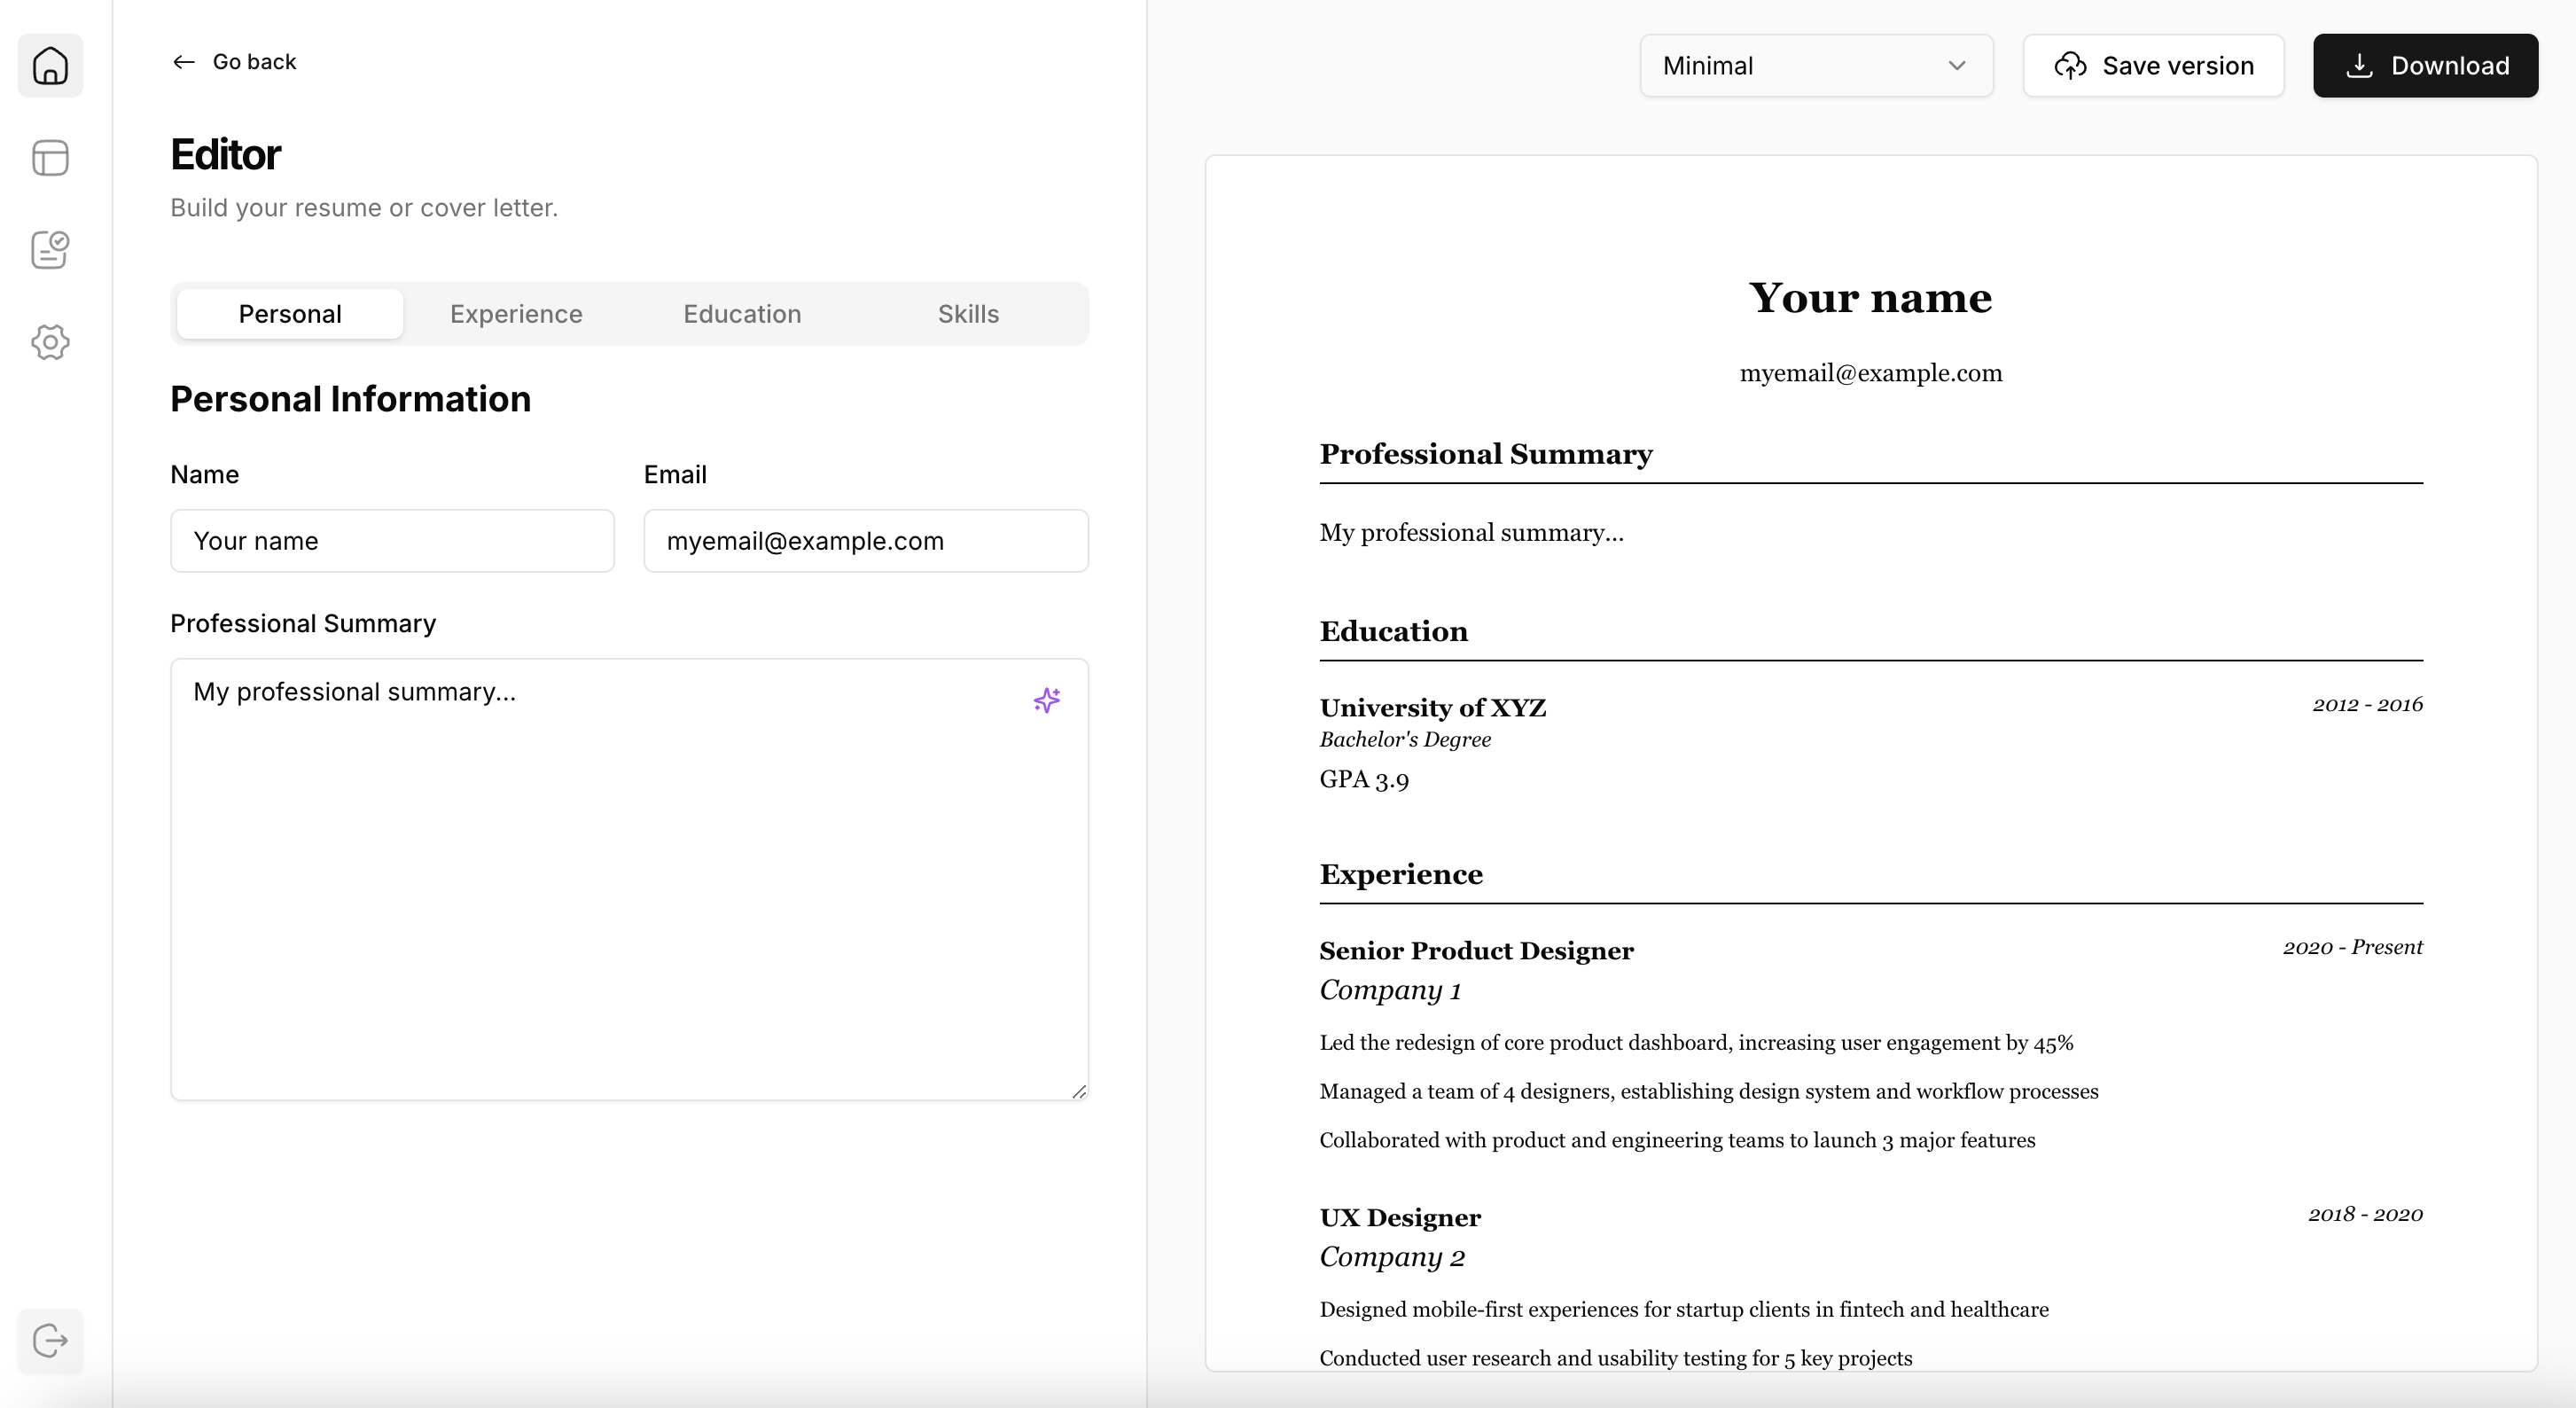Image resolution: width=2576 pixels, height=1408 pixels.
Task: Click the Go back link
Action: click(x=254, y=62)
